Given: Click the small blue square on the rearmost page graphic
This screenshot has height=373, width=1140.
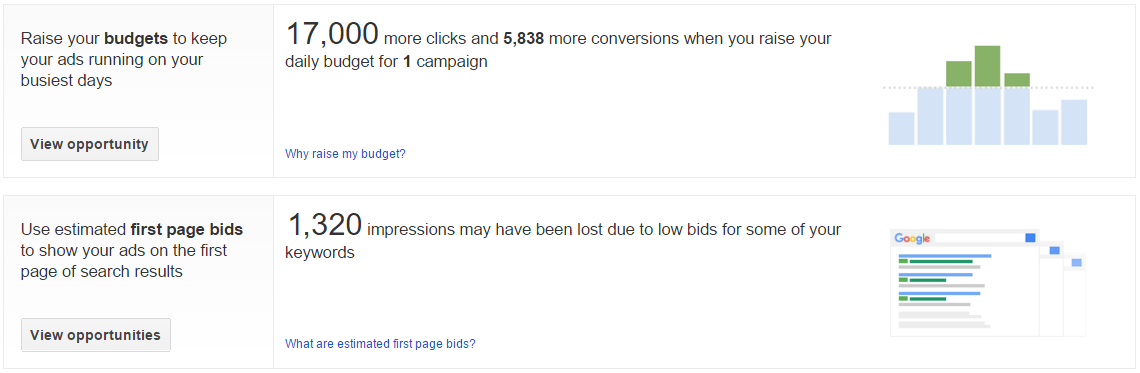Looking at the screenshot, I should pos(1077,262).
